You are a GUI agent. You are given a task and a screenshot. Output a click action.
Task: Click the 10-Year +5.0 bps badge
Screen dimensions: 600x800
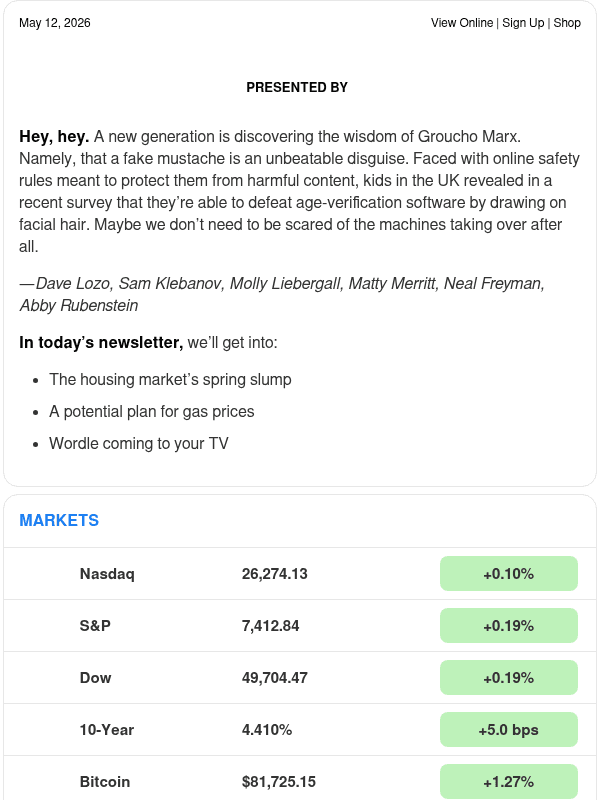point(509,730)
